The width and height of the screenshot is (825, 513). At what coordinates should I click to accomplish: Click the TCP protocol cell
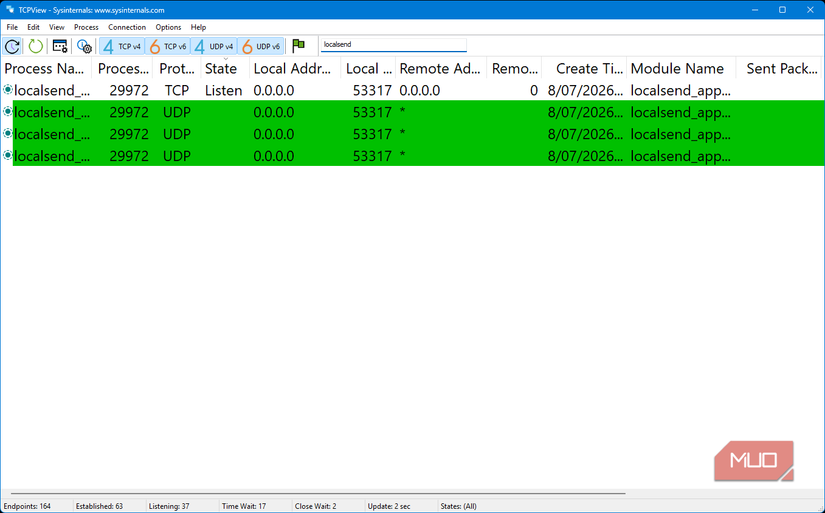(x=177, y=90)
